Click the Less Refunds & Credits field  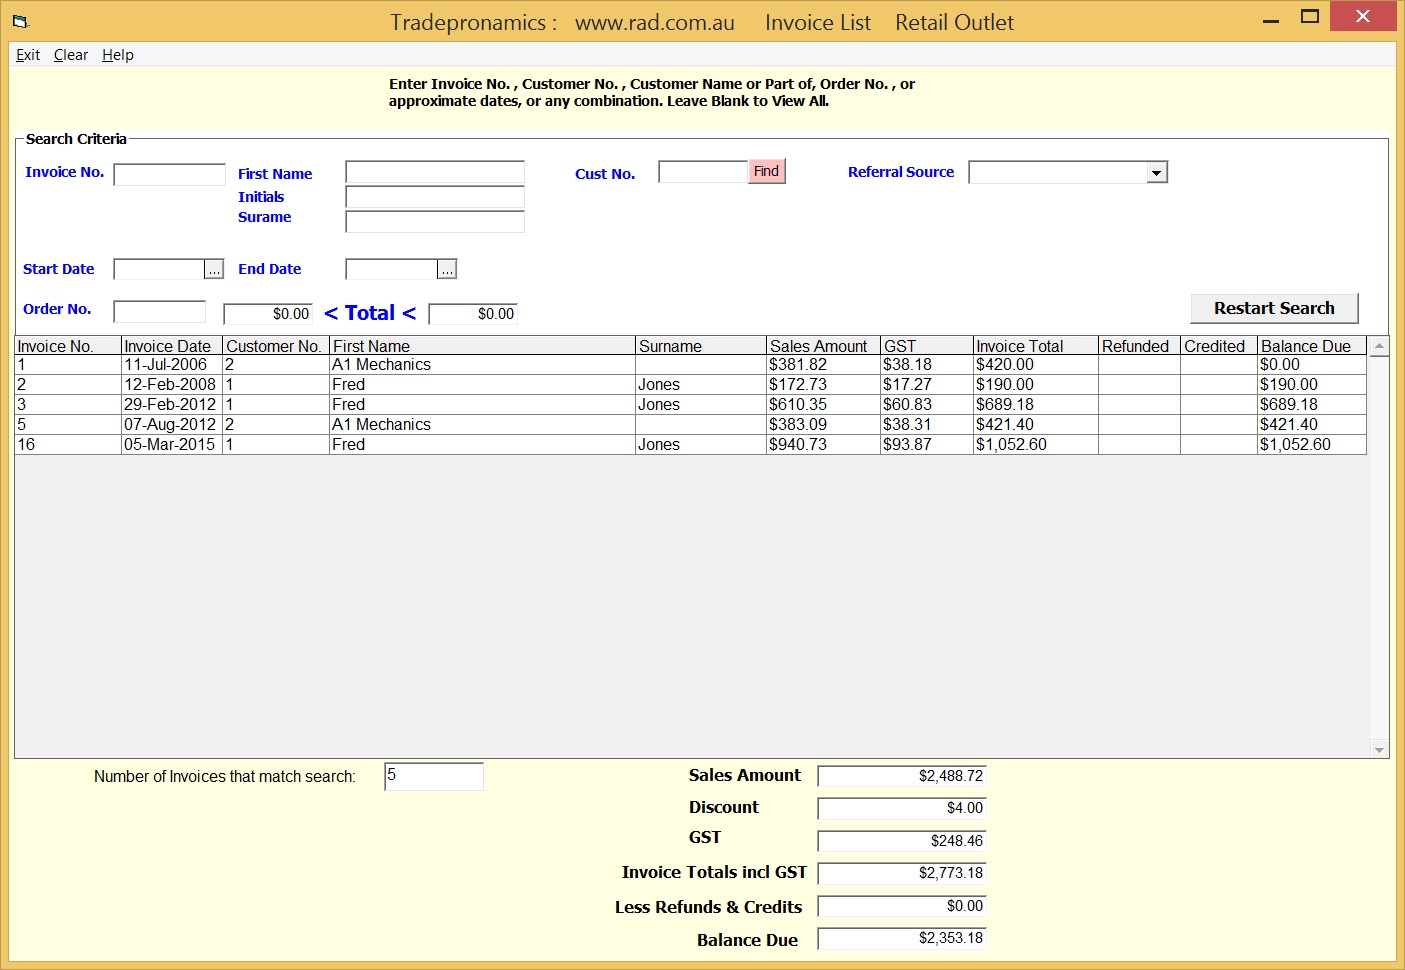(x=902, y=906)
